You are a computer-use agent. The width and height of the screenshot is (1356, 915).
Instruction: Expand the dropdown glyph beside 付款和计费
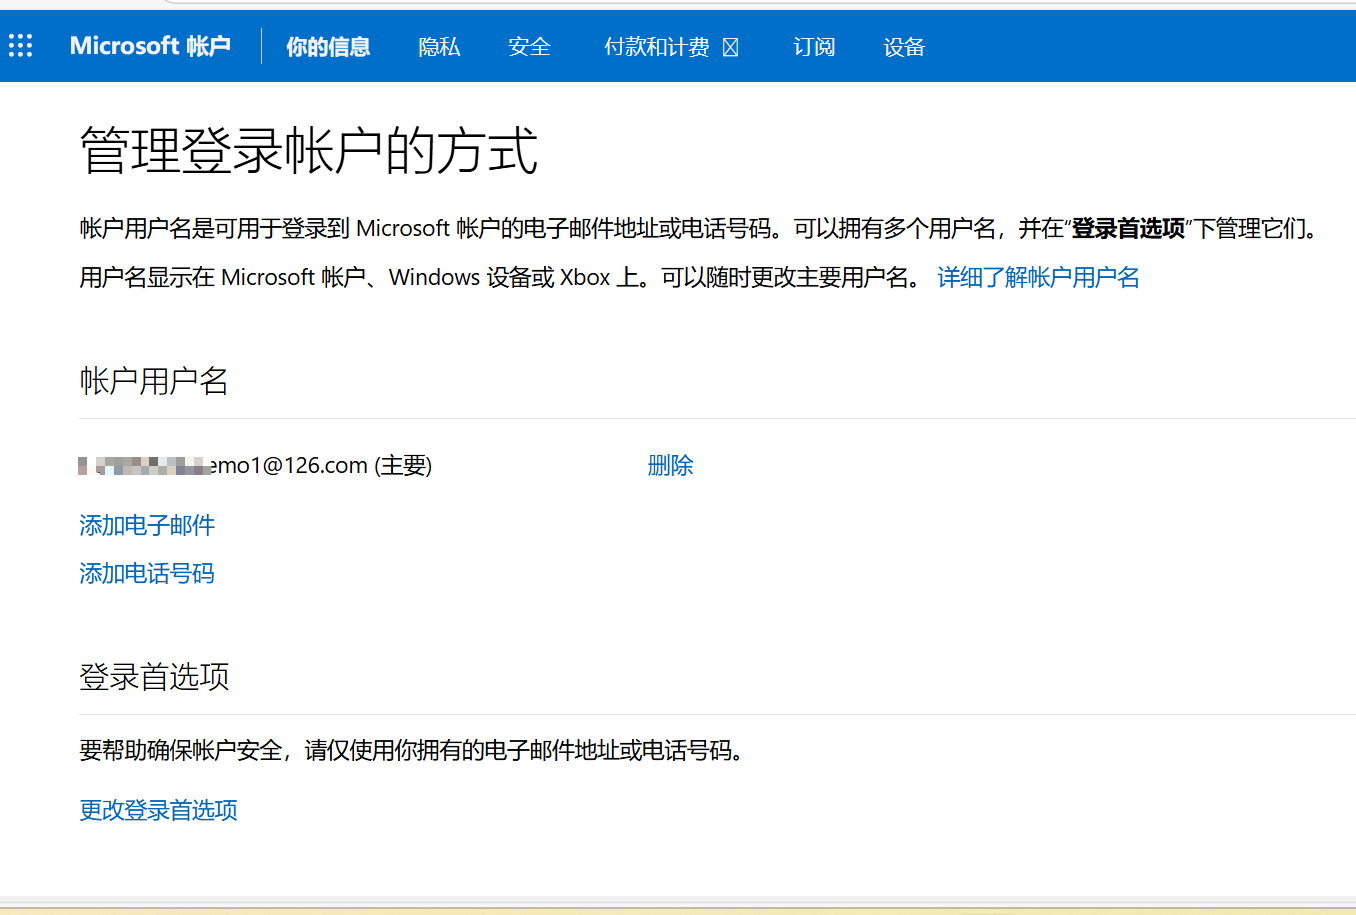(730, 48)
